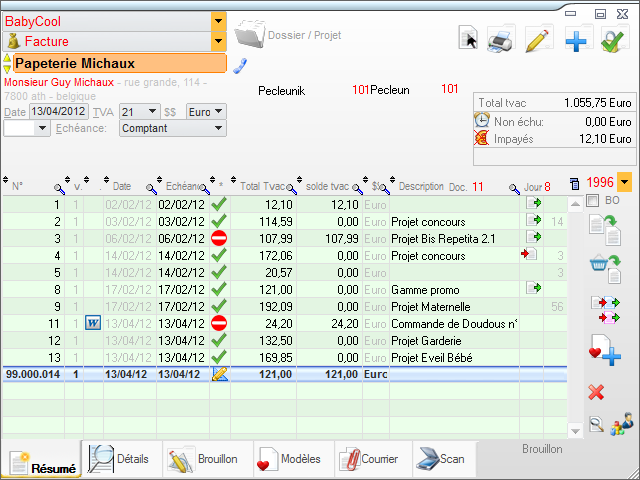This screenshot has width=640, height=480.
Task: Click the Papeterie Michaux customer field
Action: [114, 63]
